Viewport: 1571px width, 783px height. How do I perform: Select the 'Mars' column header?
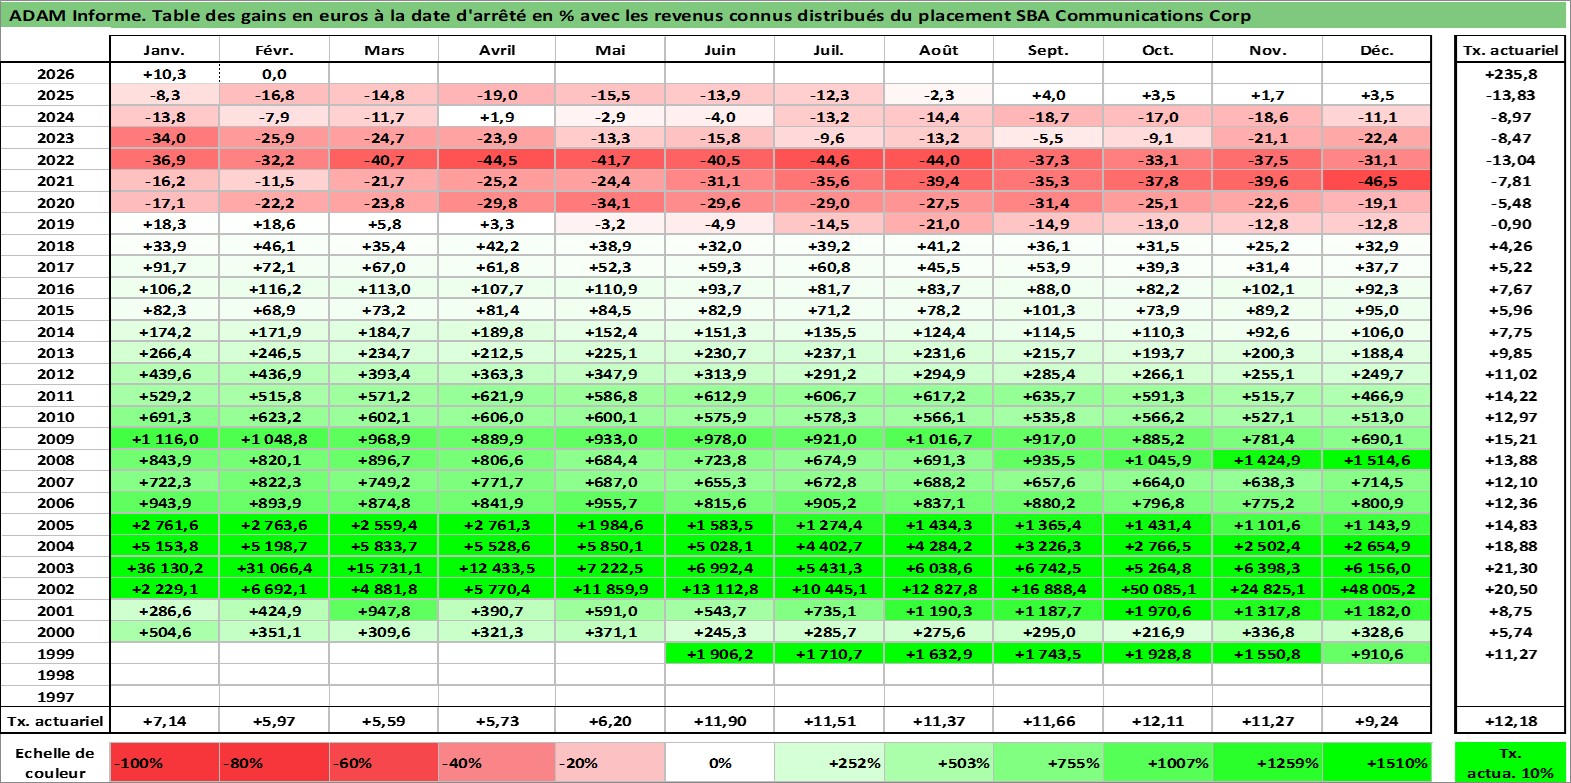384,50
